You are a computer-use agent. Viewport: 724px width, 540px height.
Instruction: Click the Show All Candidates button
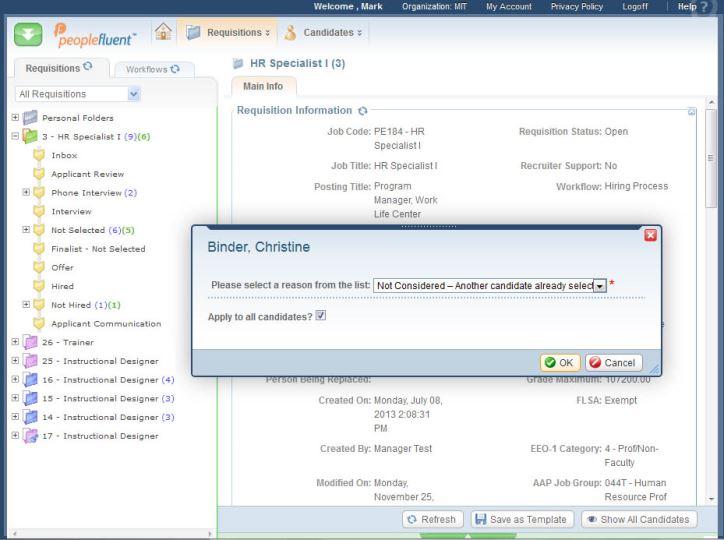(x=637, y=519)
